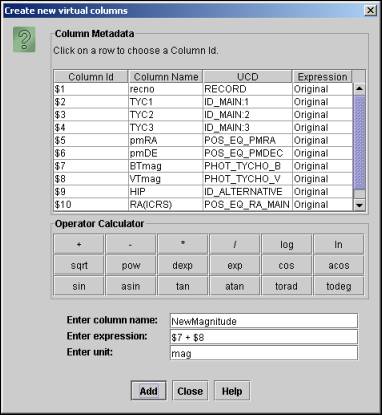Click the table scrollbar up arrow
This screenshot has height=415, width=382.
(x=359, y=89)
